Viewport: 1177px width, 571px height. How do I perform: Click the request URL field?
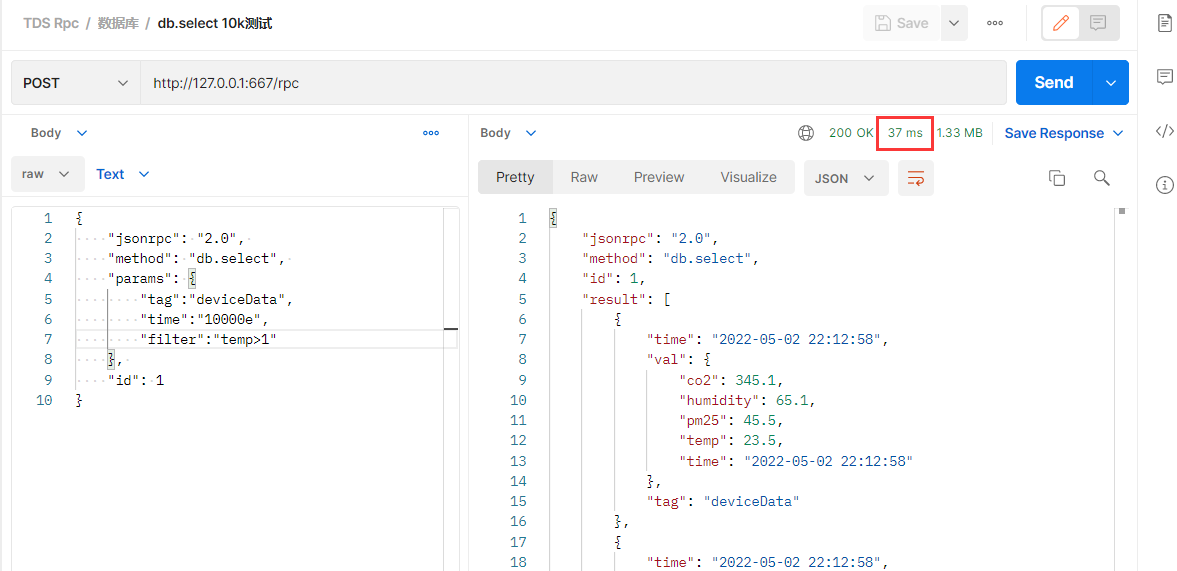pyautogui.click(x=573, y=83)
